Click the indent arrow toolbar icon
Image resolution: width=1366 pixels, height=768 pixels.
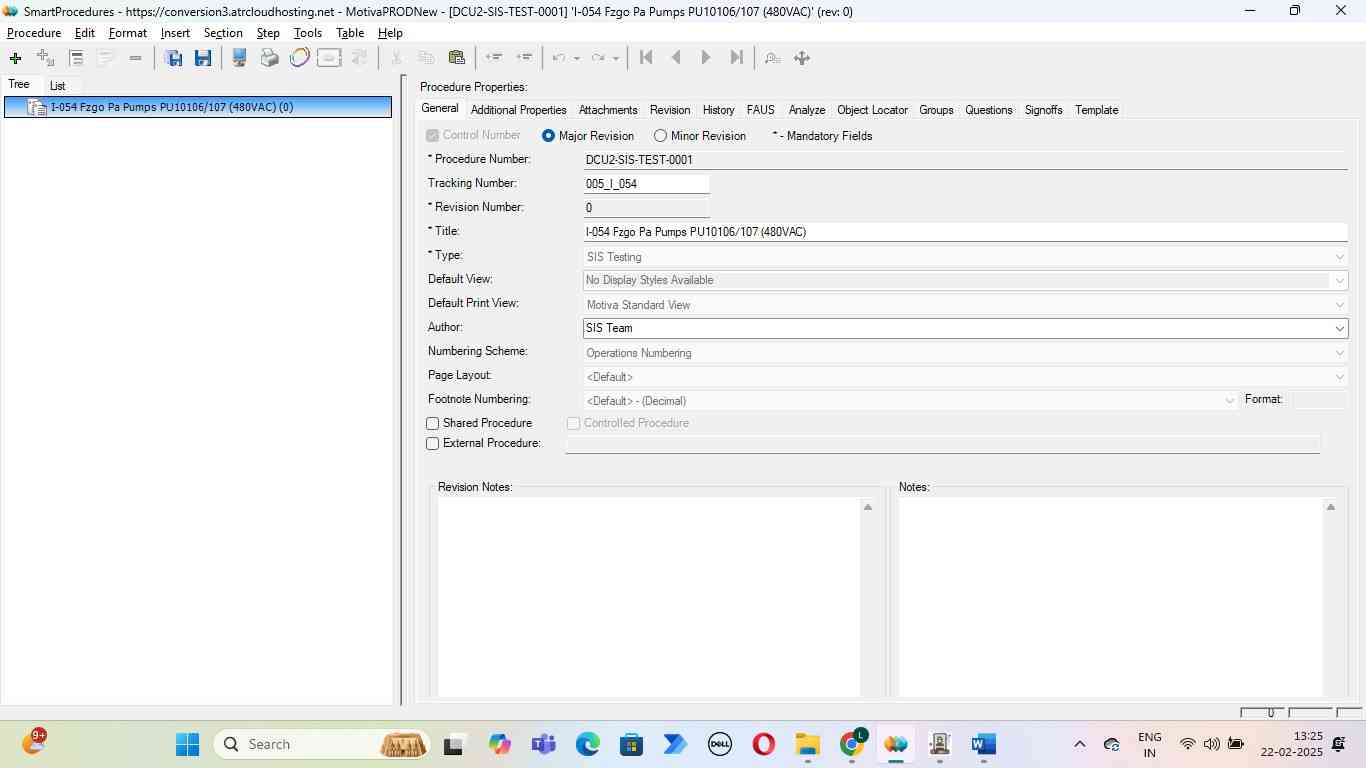tap(523, 58)
